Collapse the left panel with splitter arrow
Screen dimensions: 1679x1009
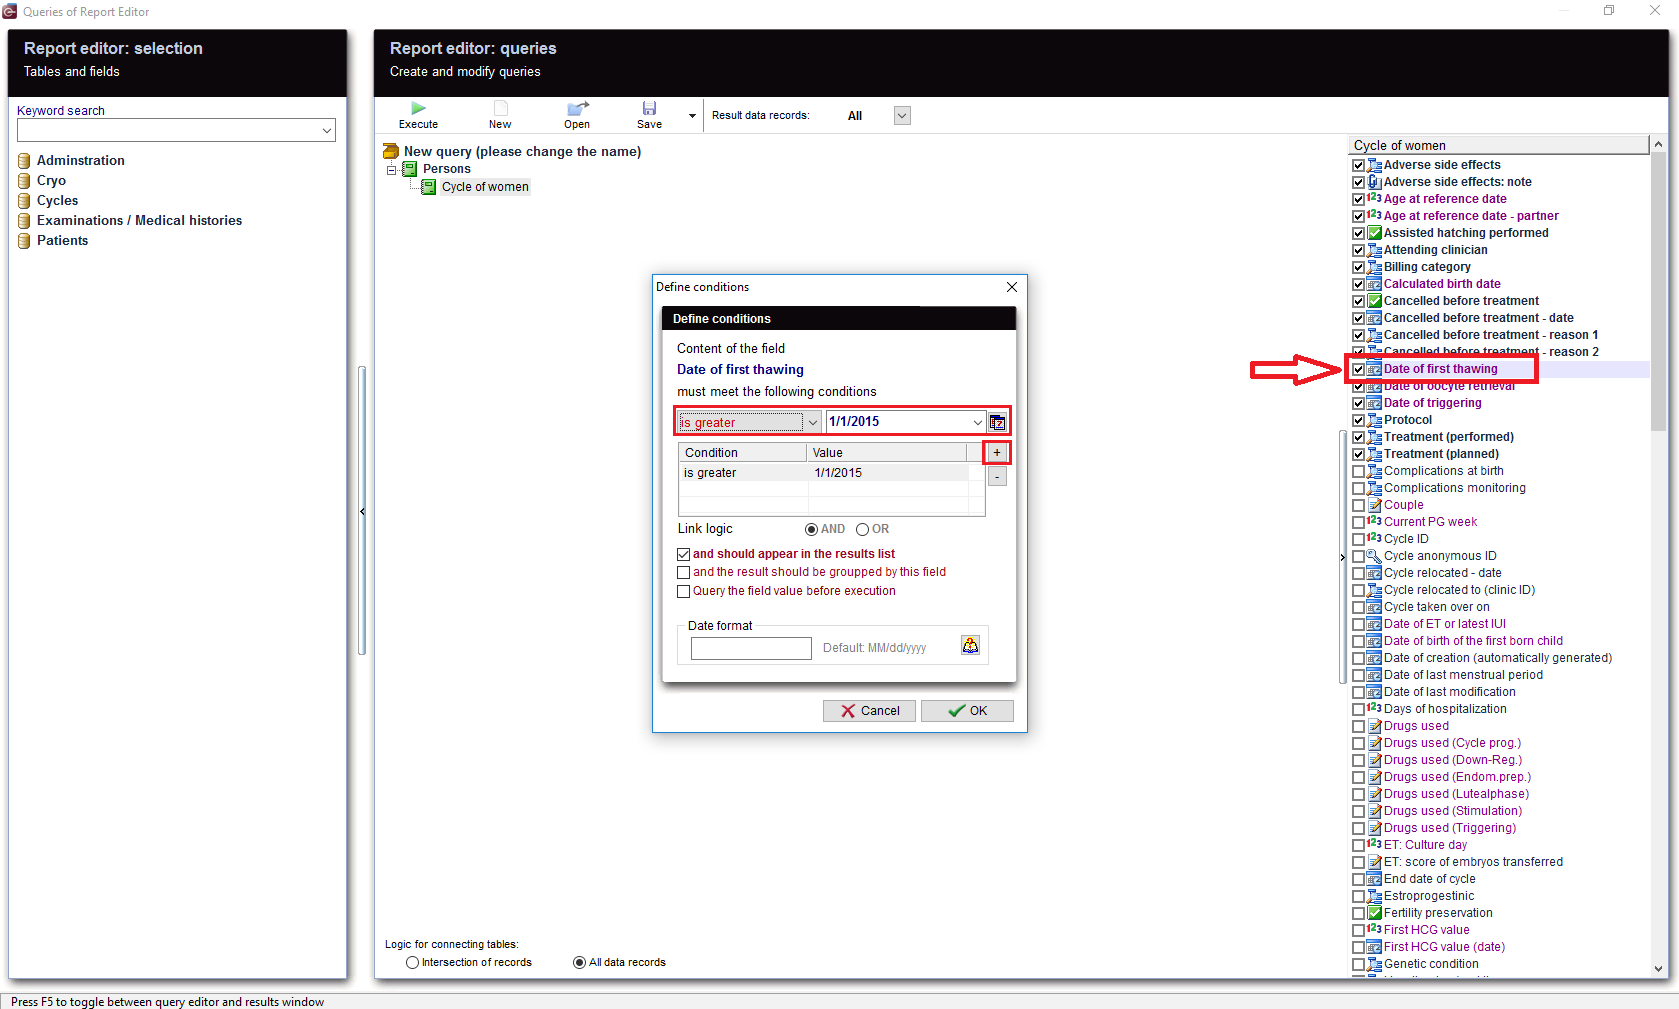(362, 511)
